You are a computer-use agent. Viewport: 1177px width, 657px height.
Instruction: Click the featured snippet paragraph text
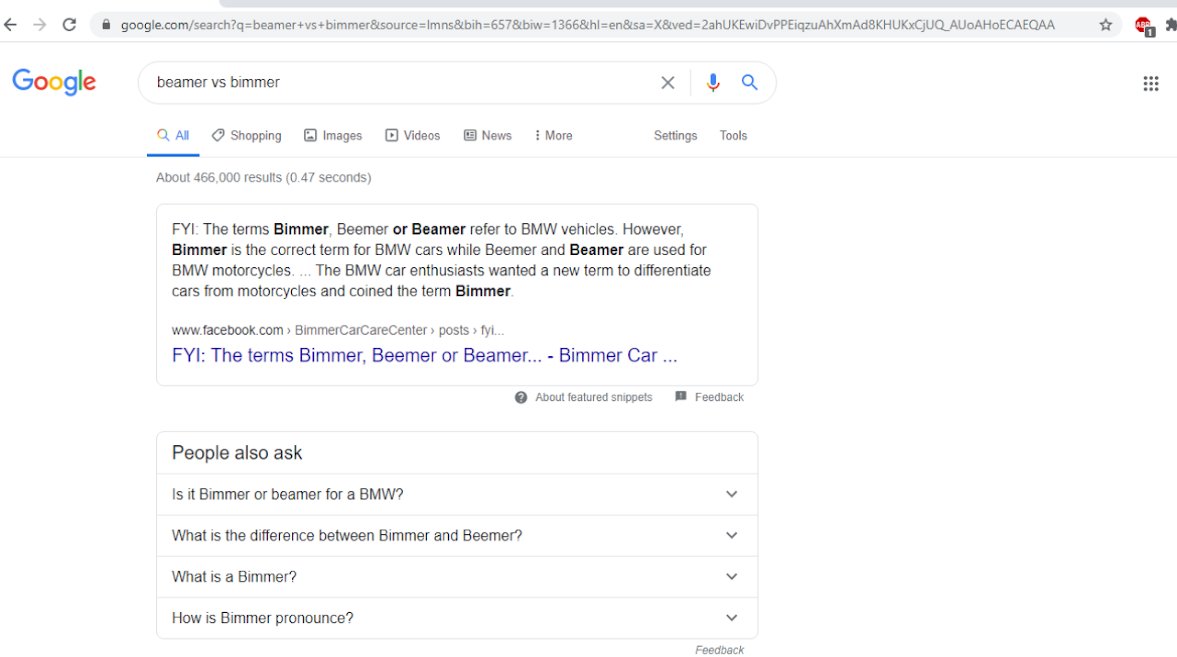(x=441, y=260)
